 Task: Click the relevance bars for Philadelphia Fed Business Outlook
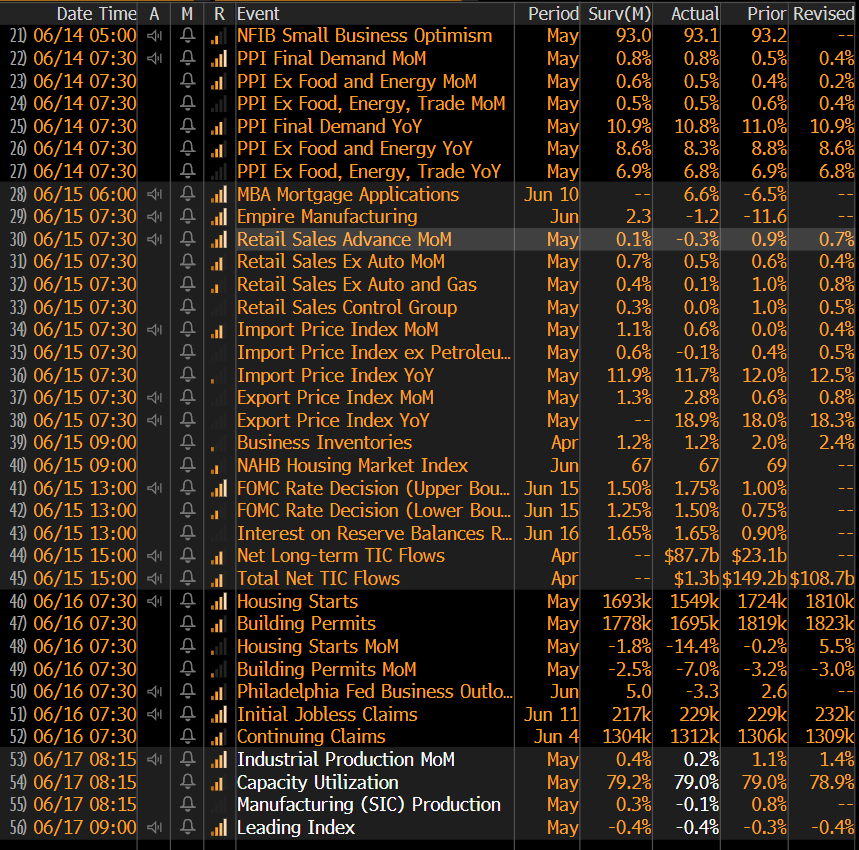click(x=219, y=692)
